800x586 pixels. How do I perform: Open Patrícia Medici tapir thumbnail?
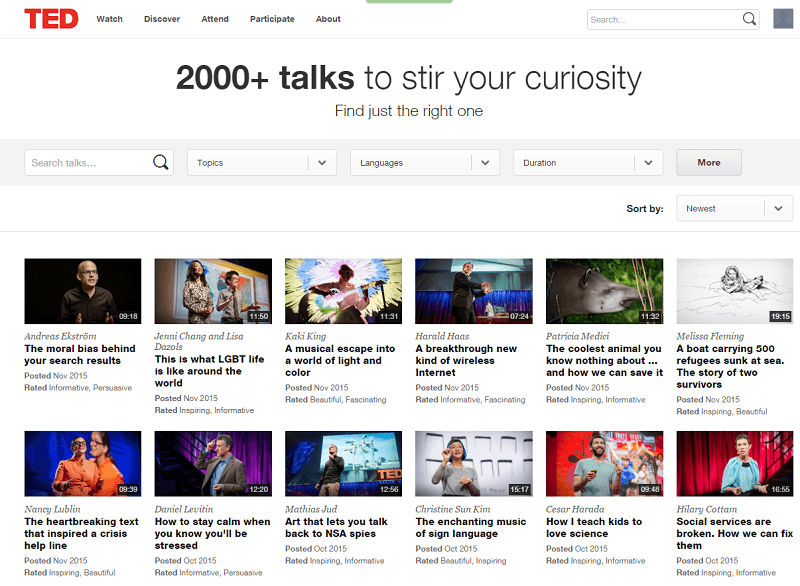click(605, 291)
